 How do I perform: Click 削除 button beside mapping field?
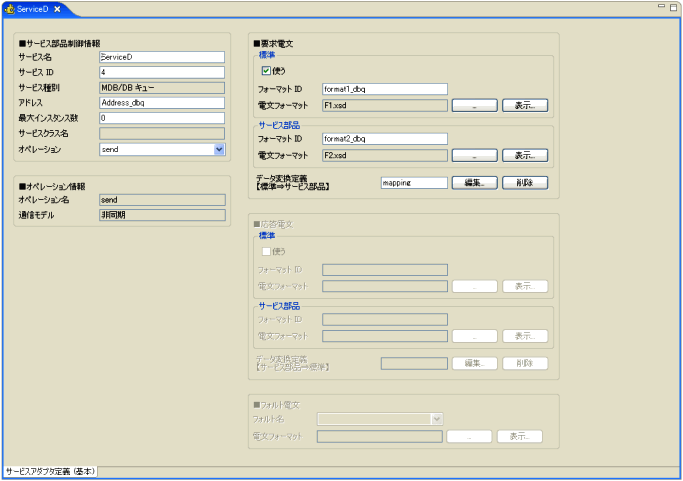pyautogui.click(x=525, y=183)
